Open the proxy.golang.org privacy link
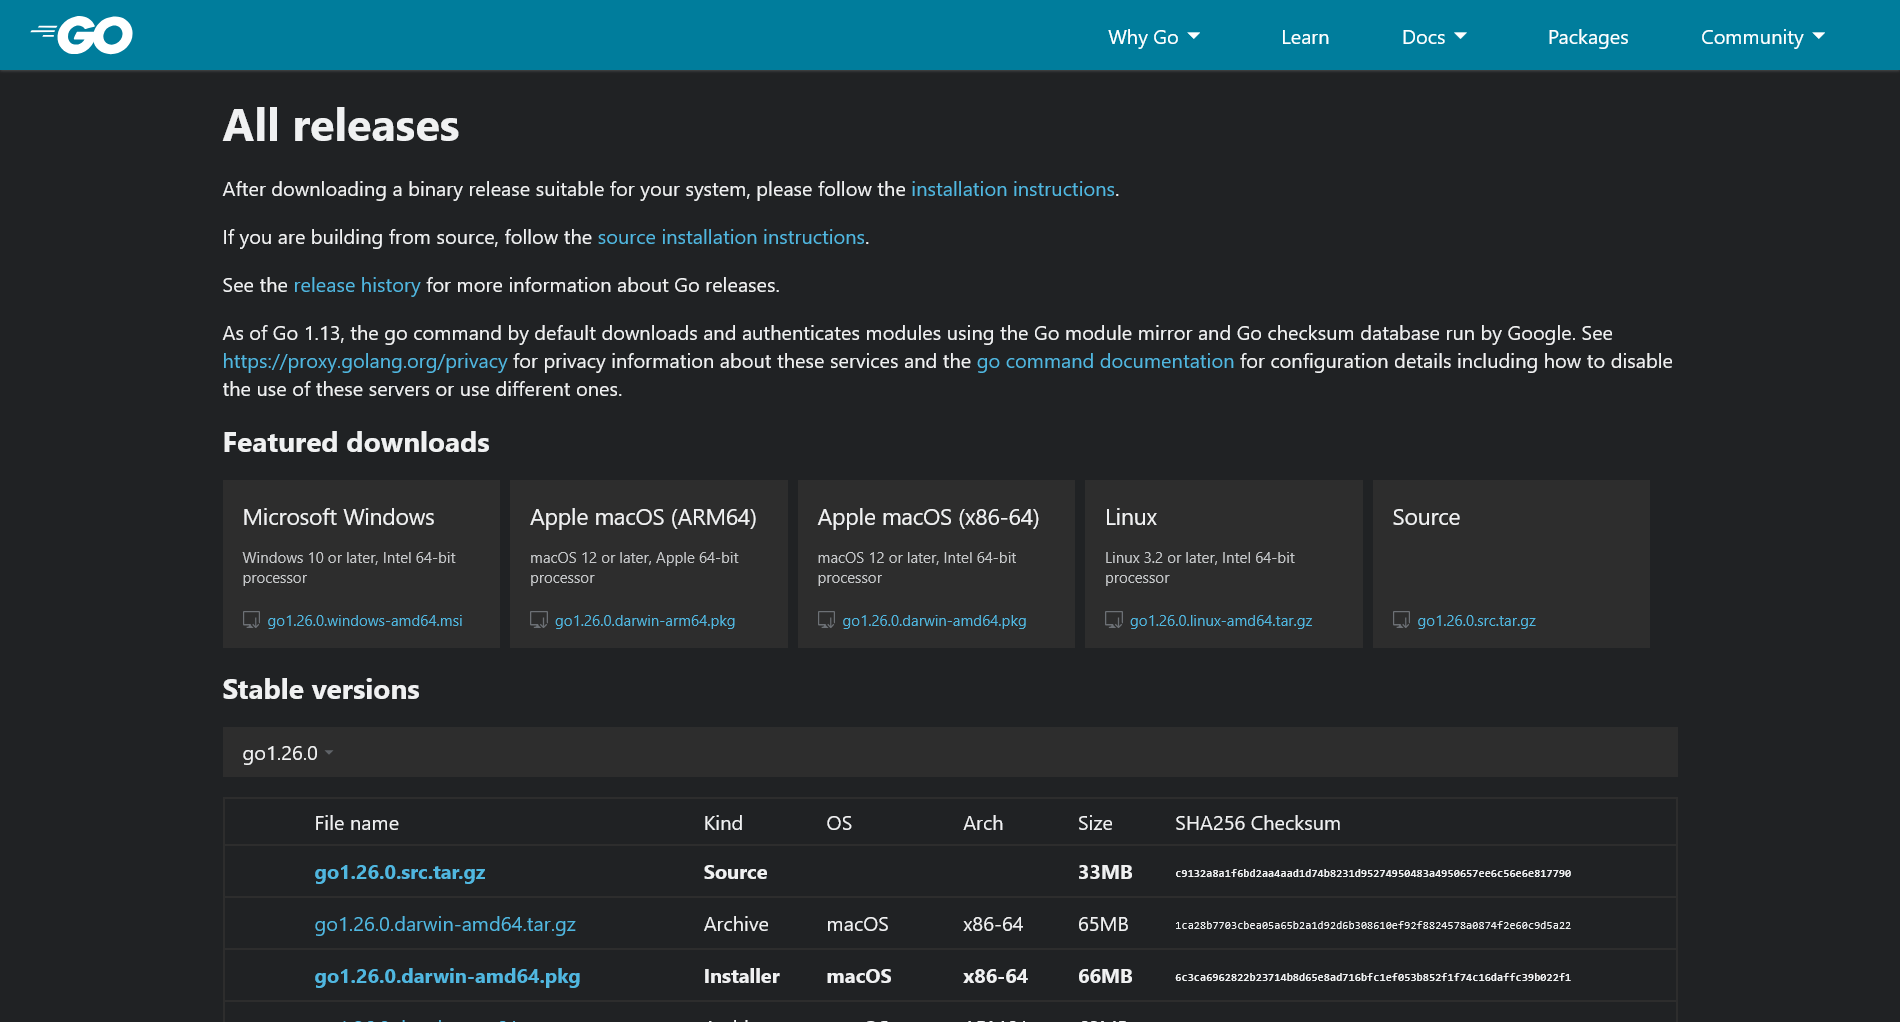 [364, 361]
